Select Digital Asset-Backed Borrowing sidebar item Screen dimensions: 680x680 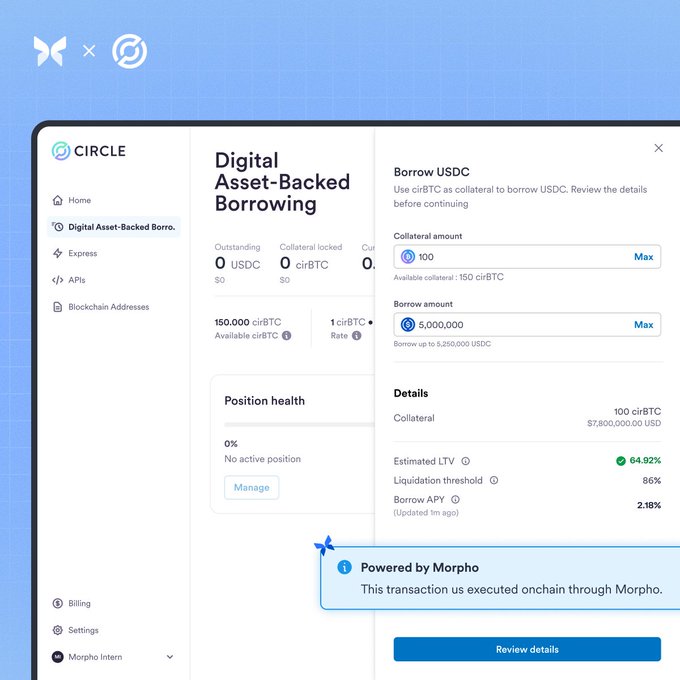(114, 227)
